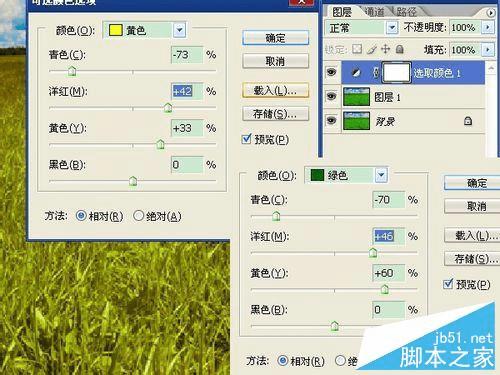Click the 洋红 +42 value field
The image size is (500, 375).
coord(187,91)
